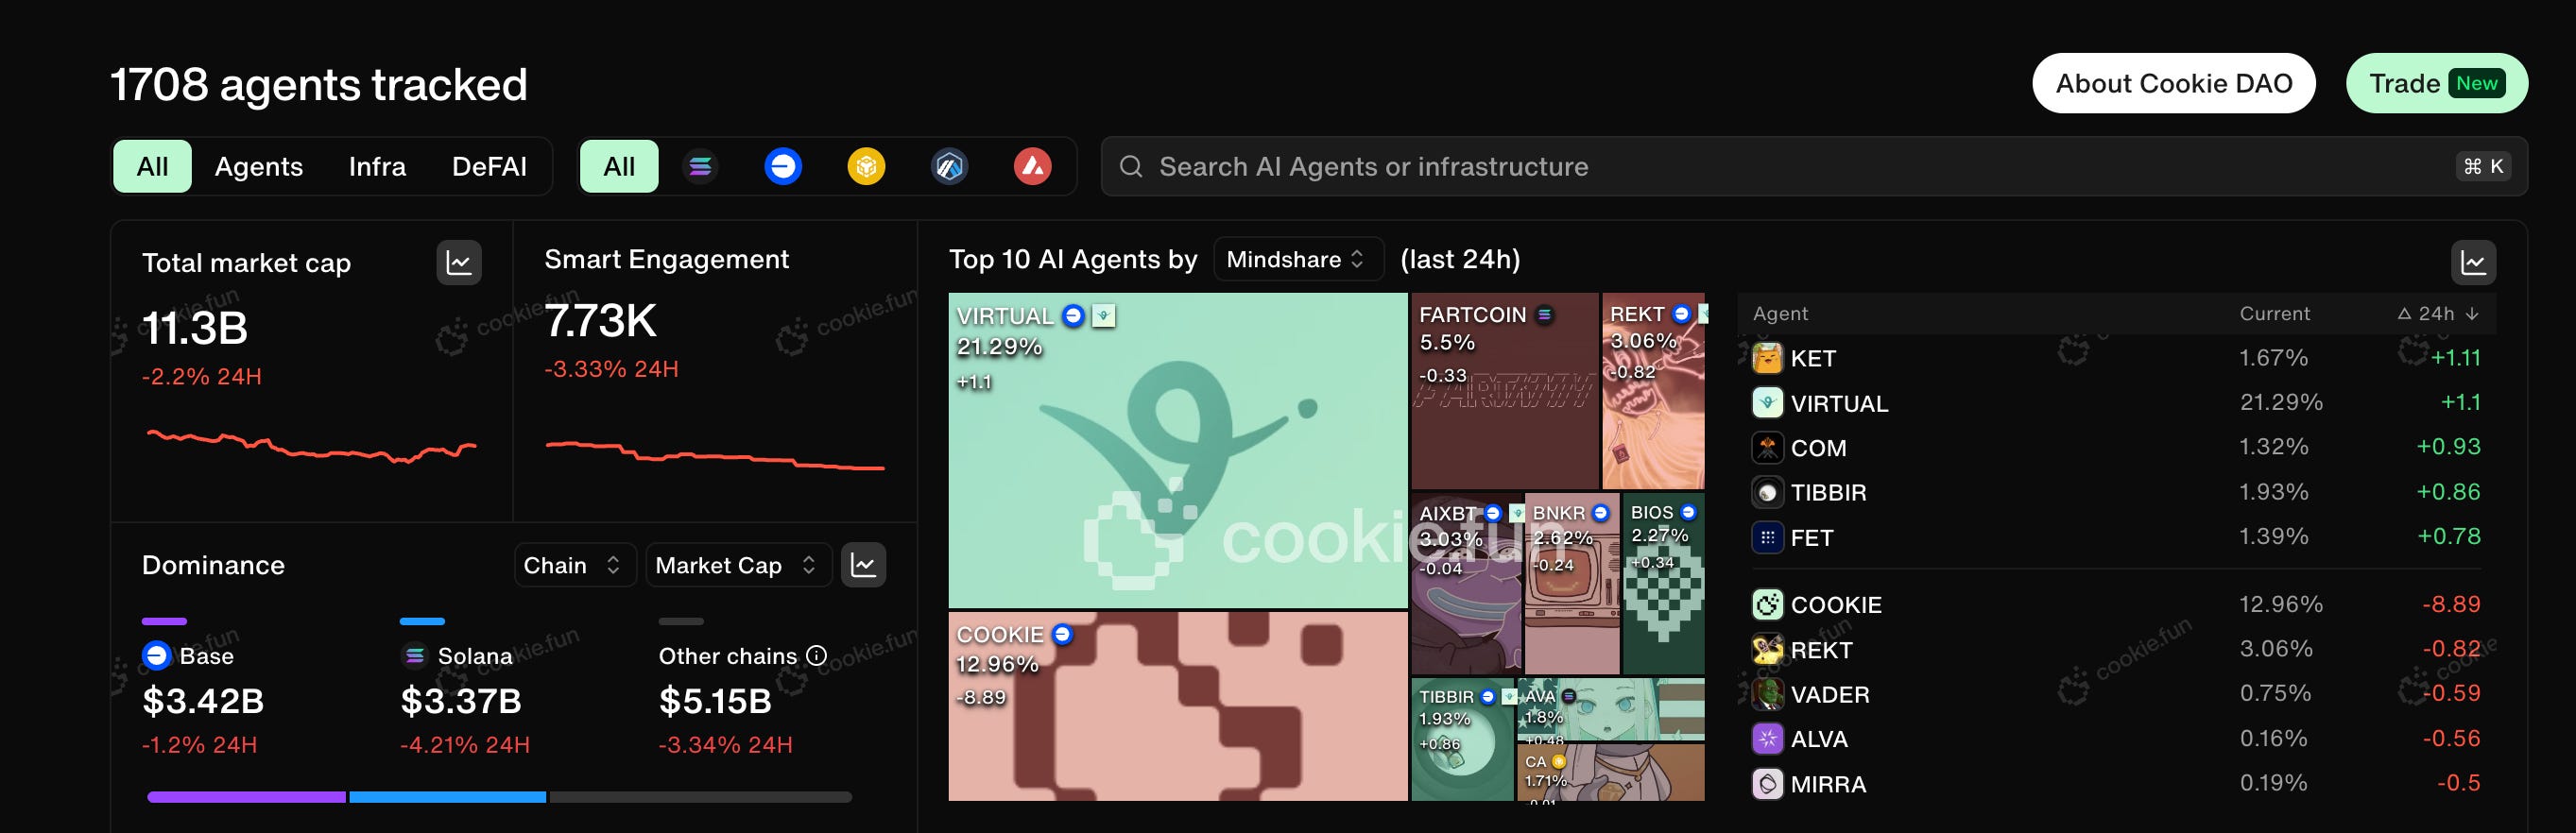The height and width of the screenshot is (833, 2576).
Task: Click the VADER agent avatar icon
Action: point(1767,694)
